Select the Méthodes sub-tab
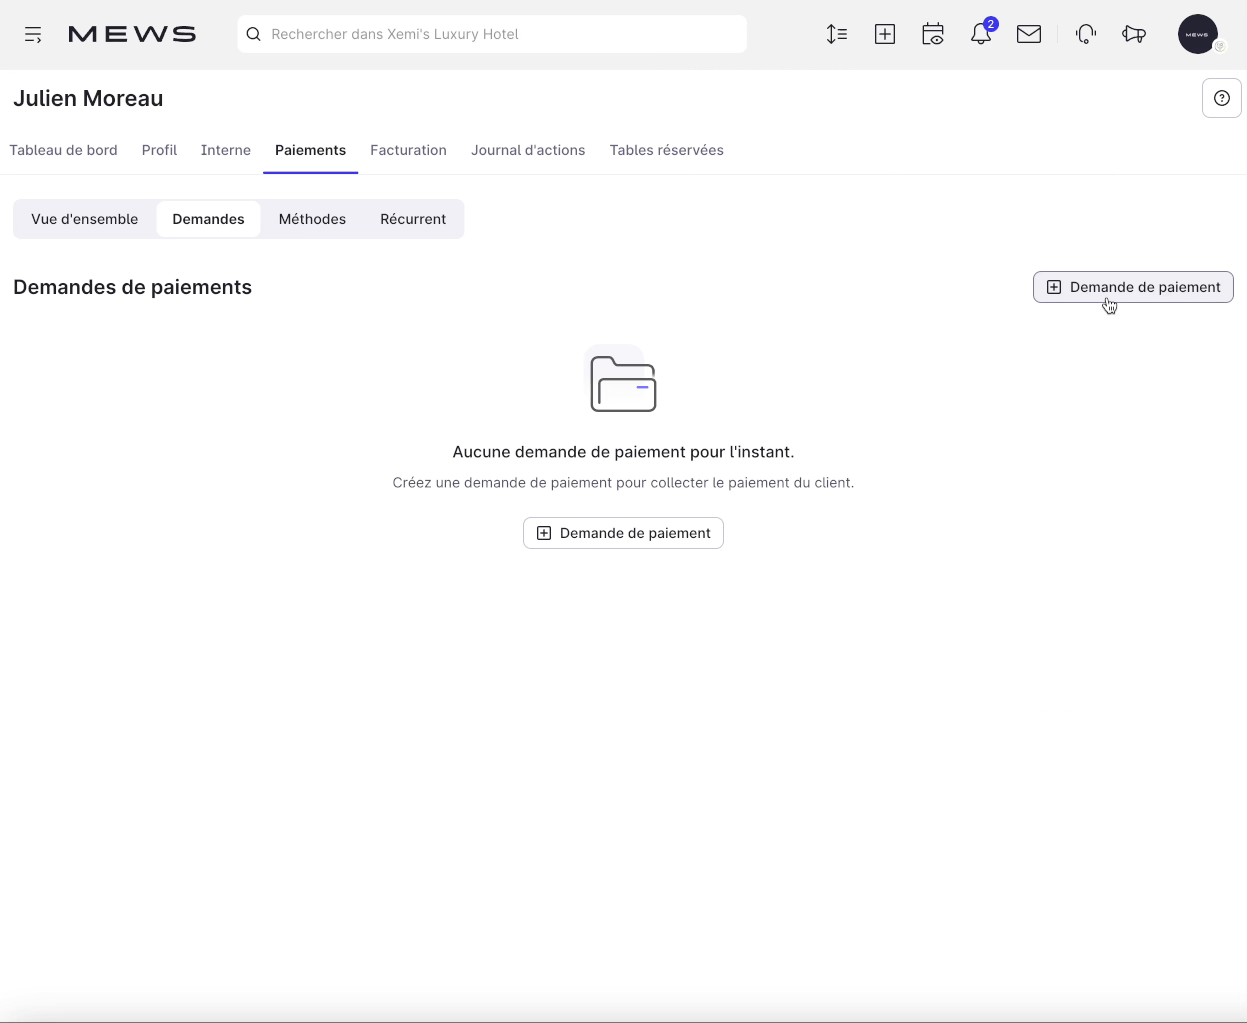 [x=312, y=219]
